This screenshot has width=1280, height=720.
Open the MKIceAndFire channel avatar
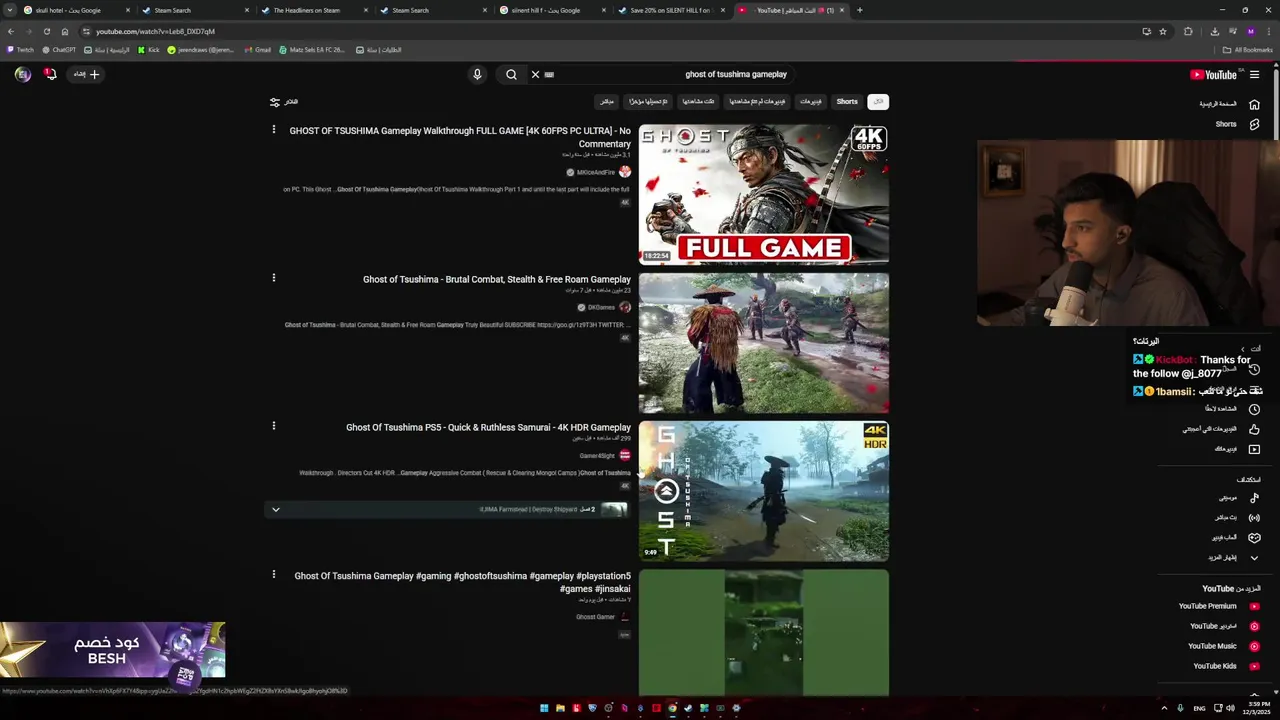[x=625, y=172]
